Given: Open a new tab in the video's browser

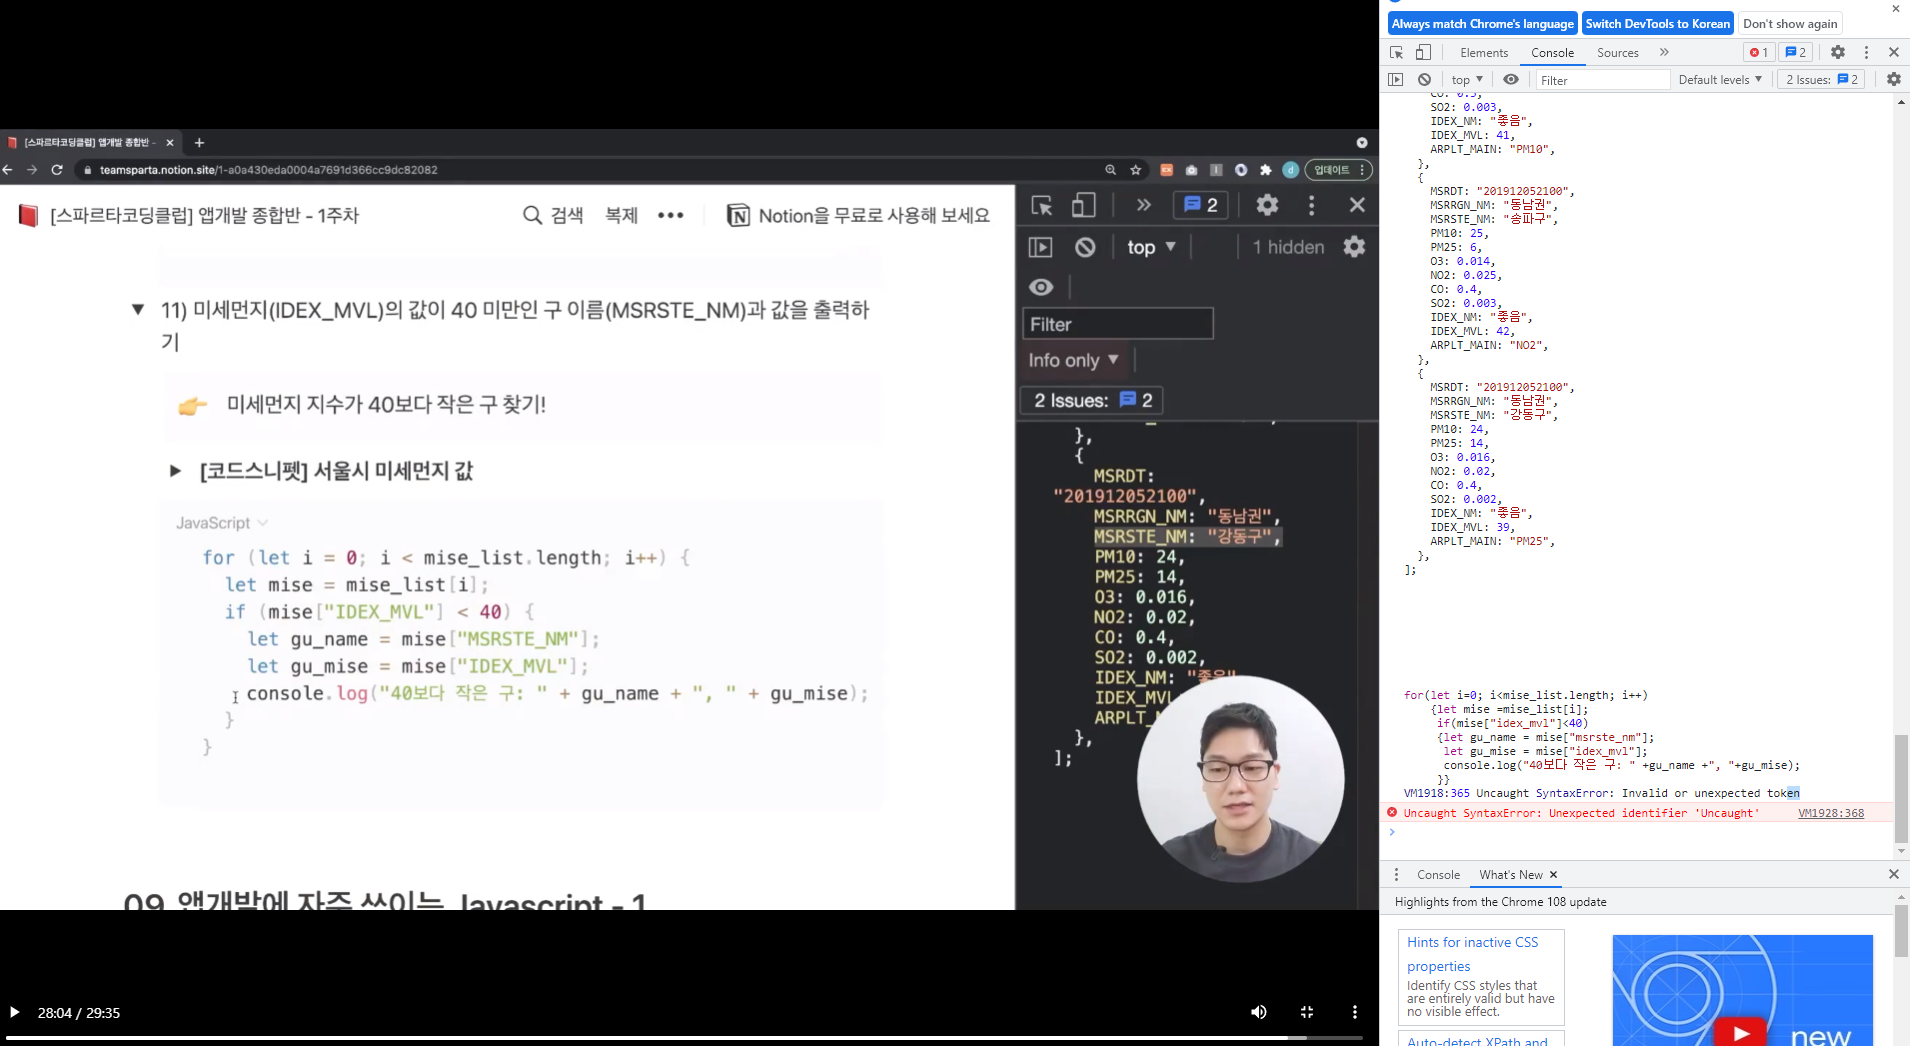Looking at the screenshot, I should pos(199,143).
